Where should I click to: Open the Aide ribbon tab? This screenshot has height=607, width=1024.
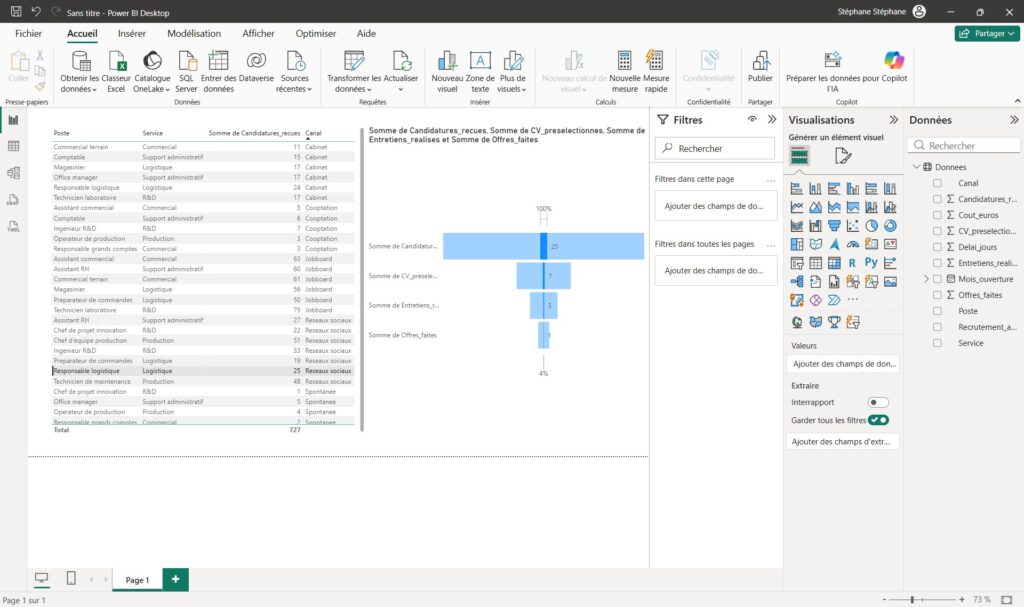(366, 33)
